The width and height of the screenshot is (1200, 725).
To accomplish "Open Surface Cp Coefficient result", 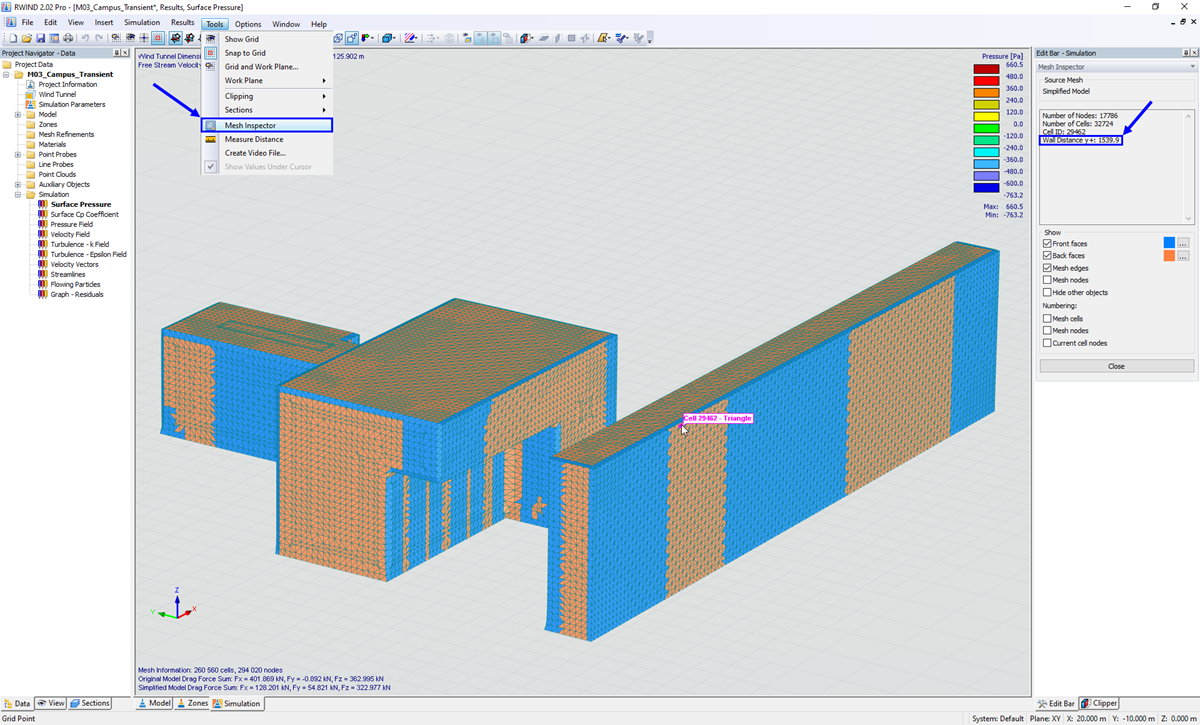I will tap(85, 214).
